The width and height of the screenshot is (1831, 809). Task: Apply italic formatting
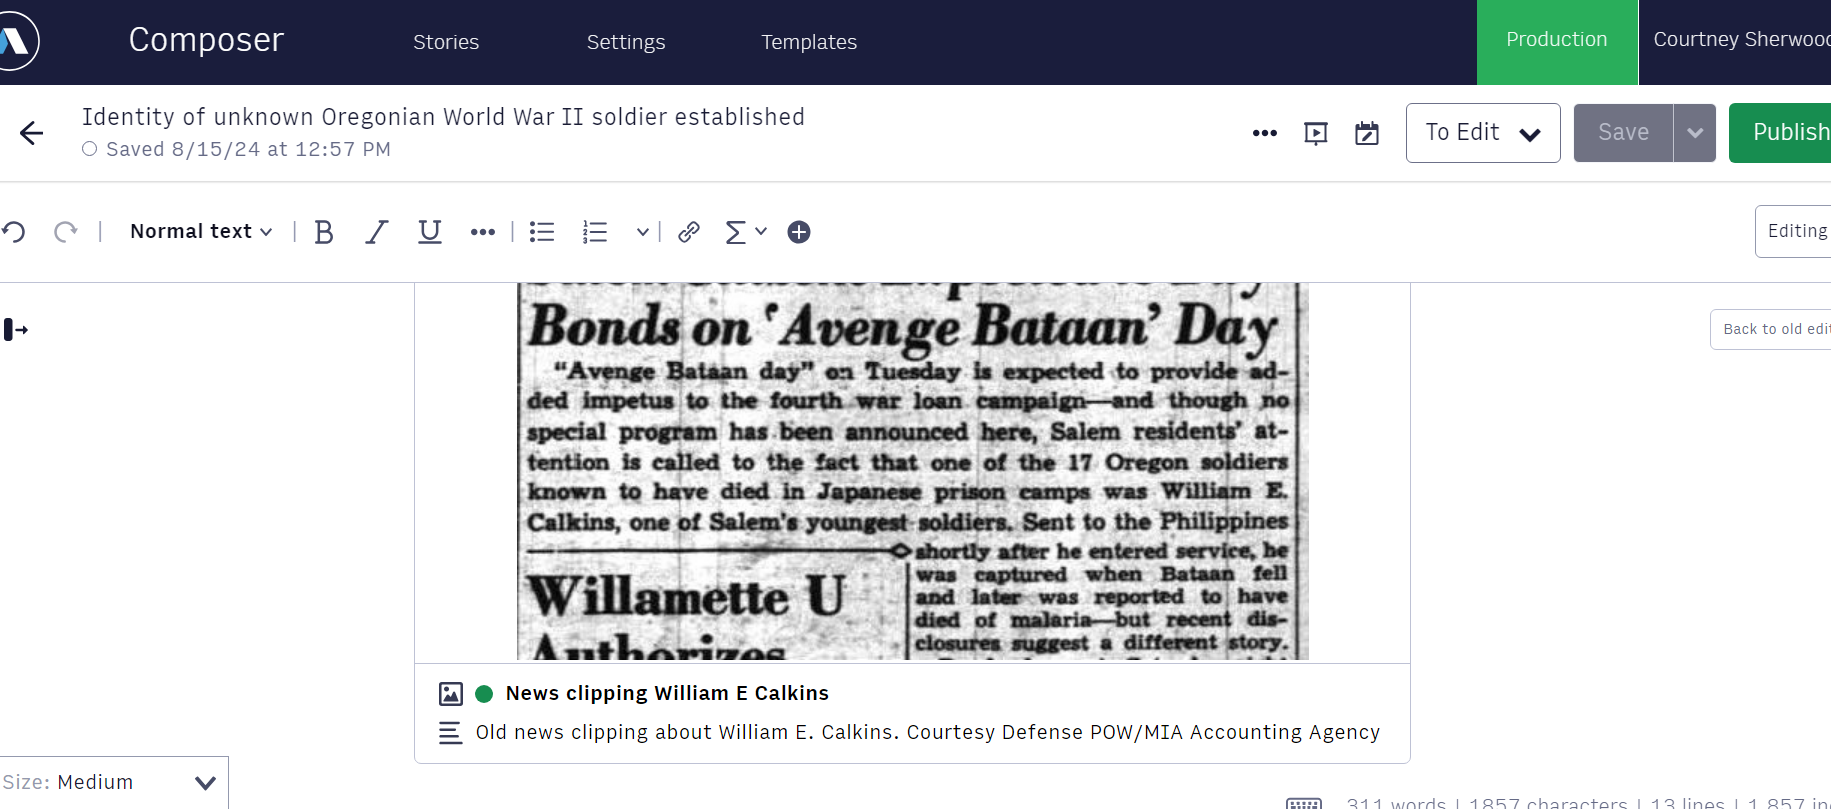(x=376, y=232)
